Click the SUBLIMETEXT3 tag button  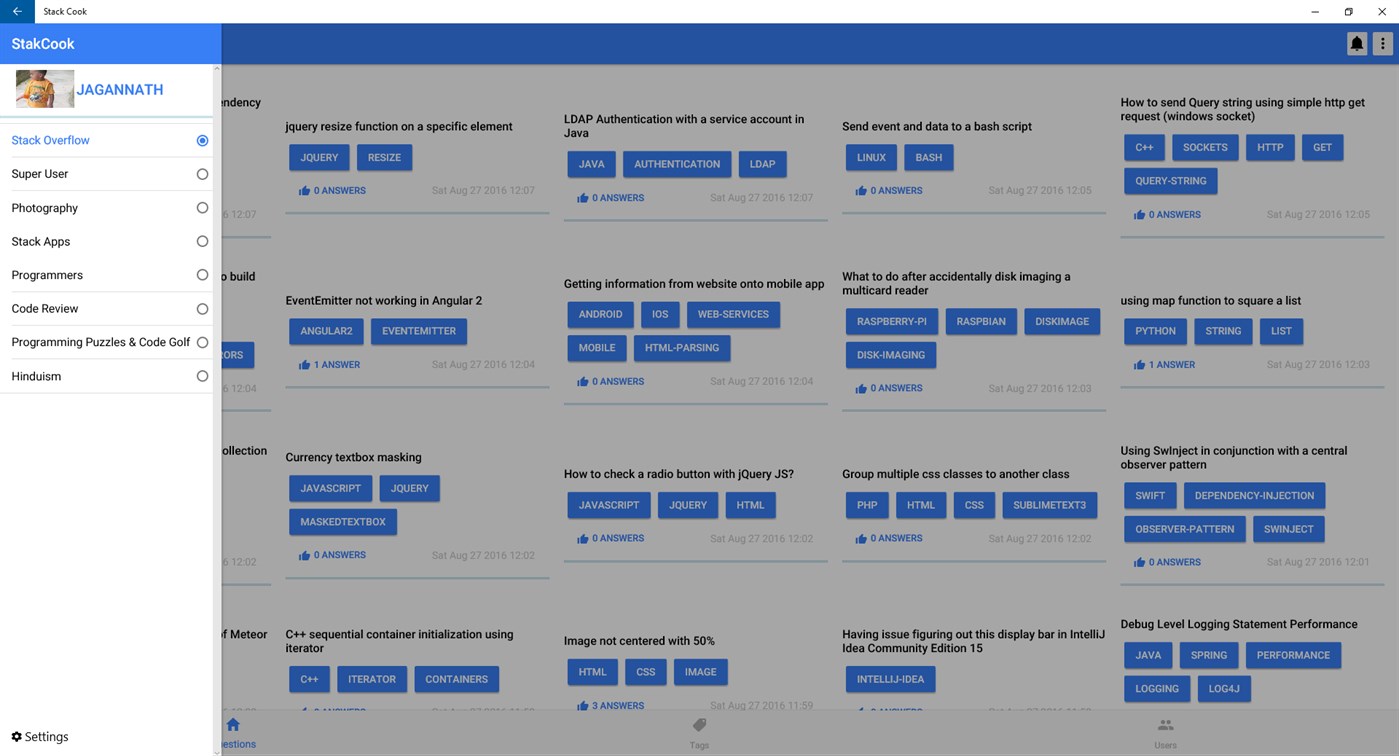click(x=1049, y=506)
